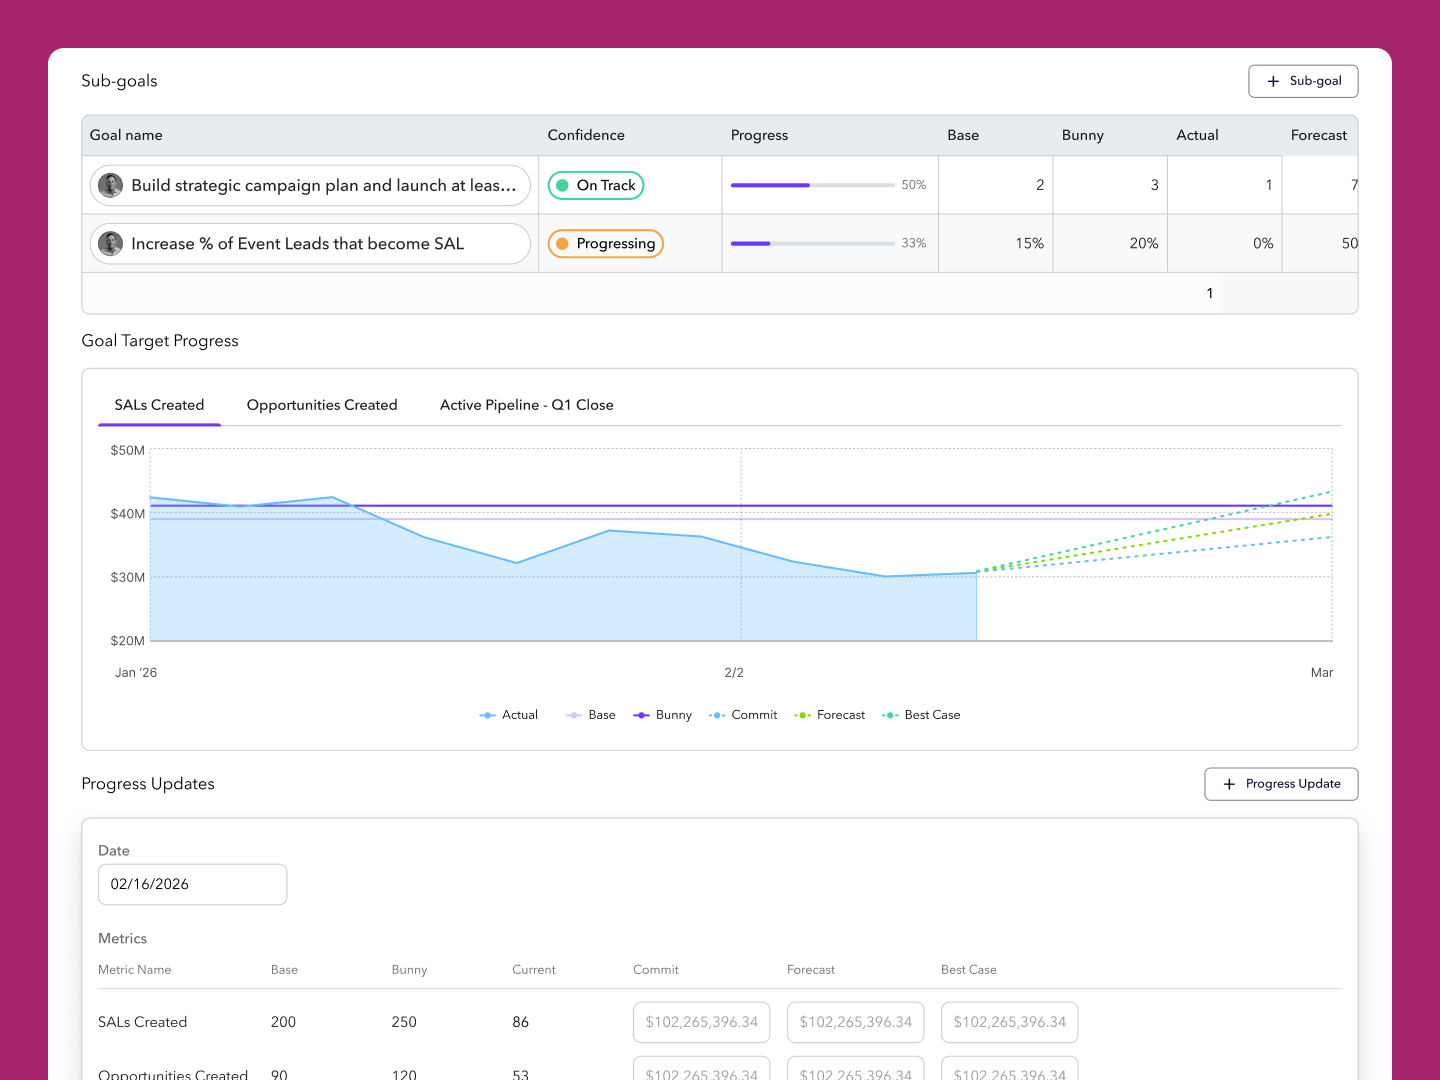Image resolution: width=1440 pixels, height=1080 pixels.
Task: Click the 2/2 marker on chart axis
Action: click(x=734, y=673)
